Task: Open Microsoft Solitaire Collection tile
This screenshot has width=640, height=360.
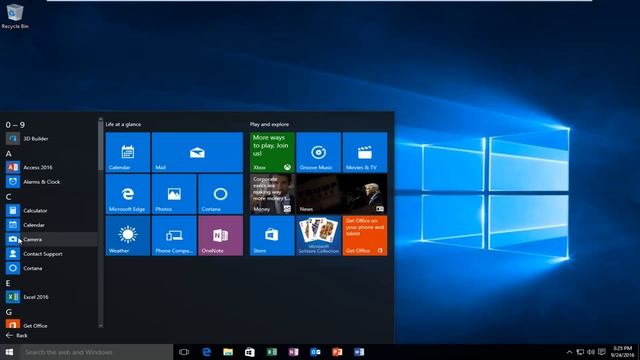Action: [x=318, y=236]
